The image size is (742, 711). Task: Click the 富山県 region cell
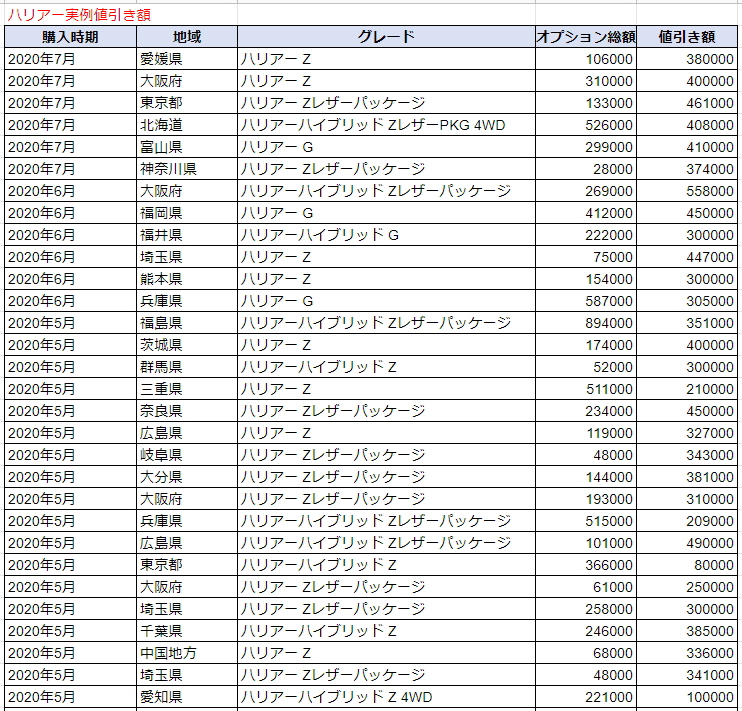coord(187,147)
